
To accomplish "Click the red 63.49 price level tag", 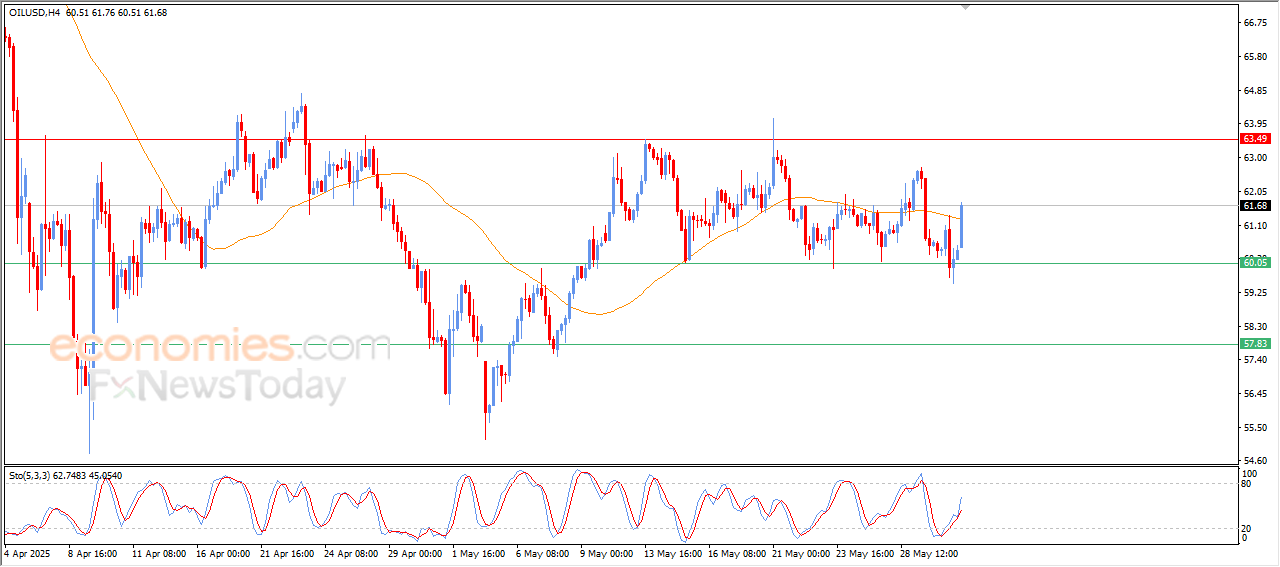I will 1255,138.
